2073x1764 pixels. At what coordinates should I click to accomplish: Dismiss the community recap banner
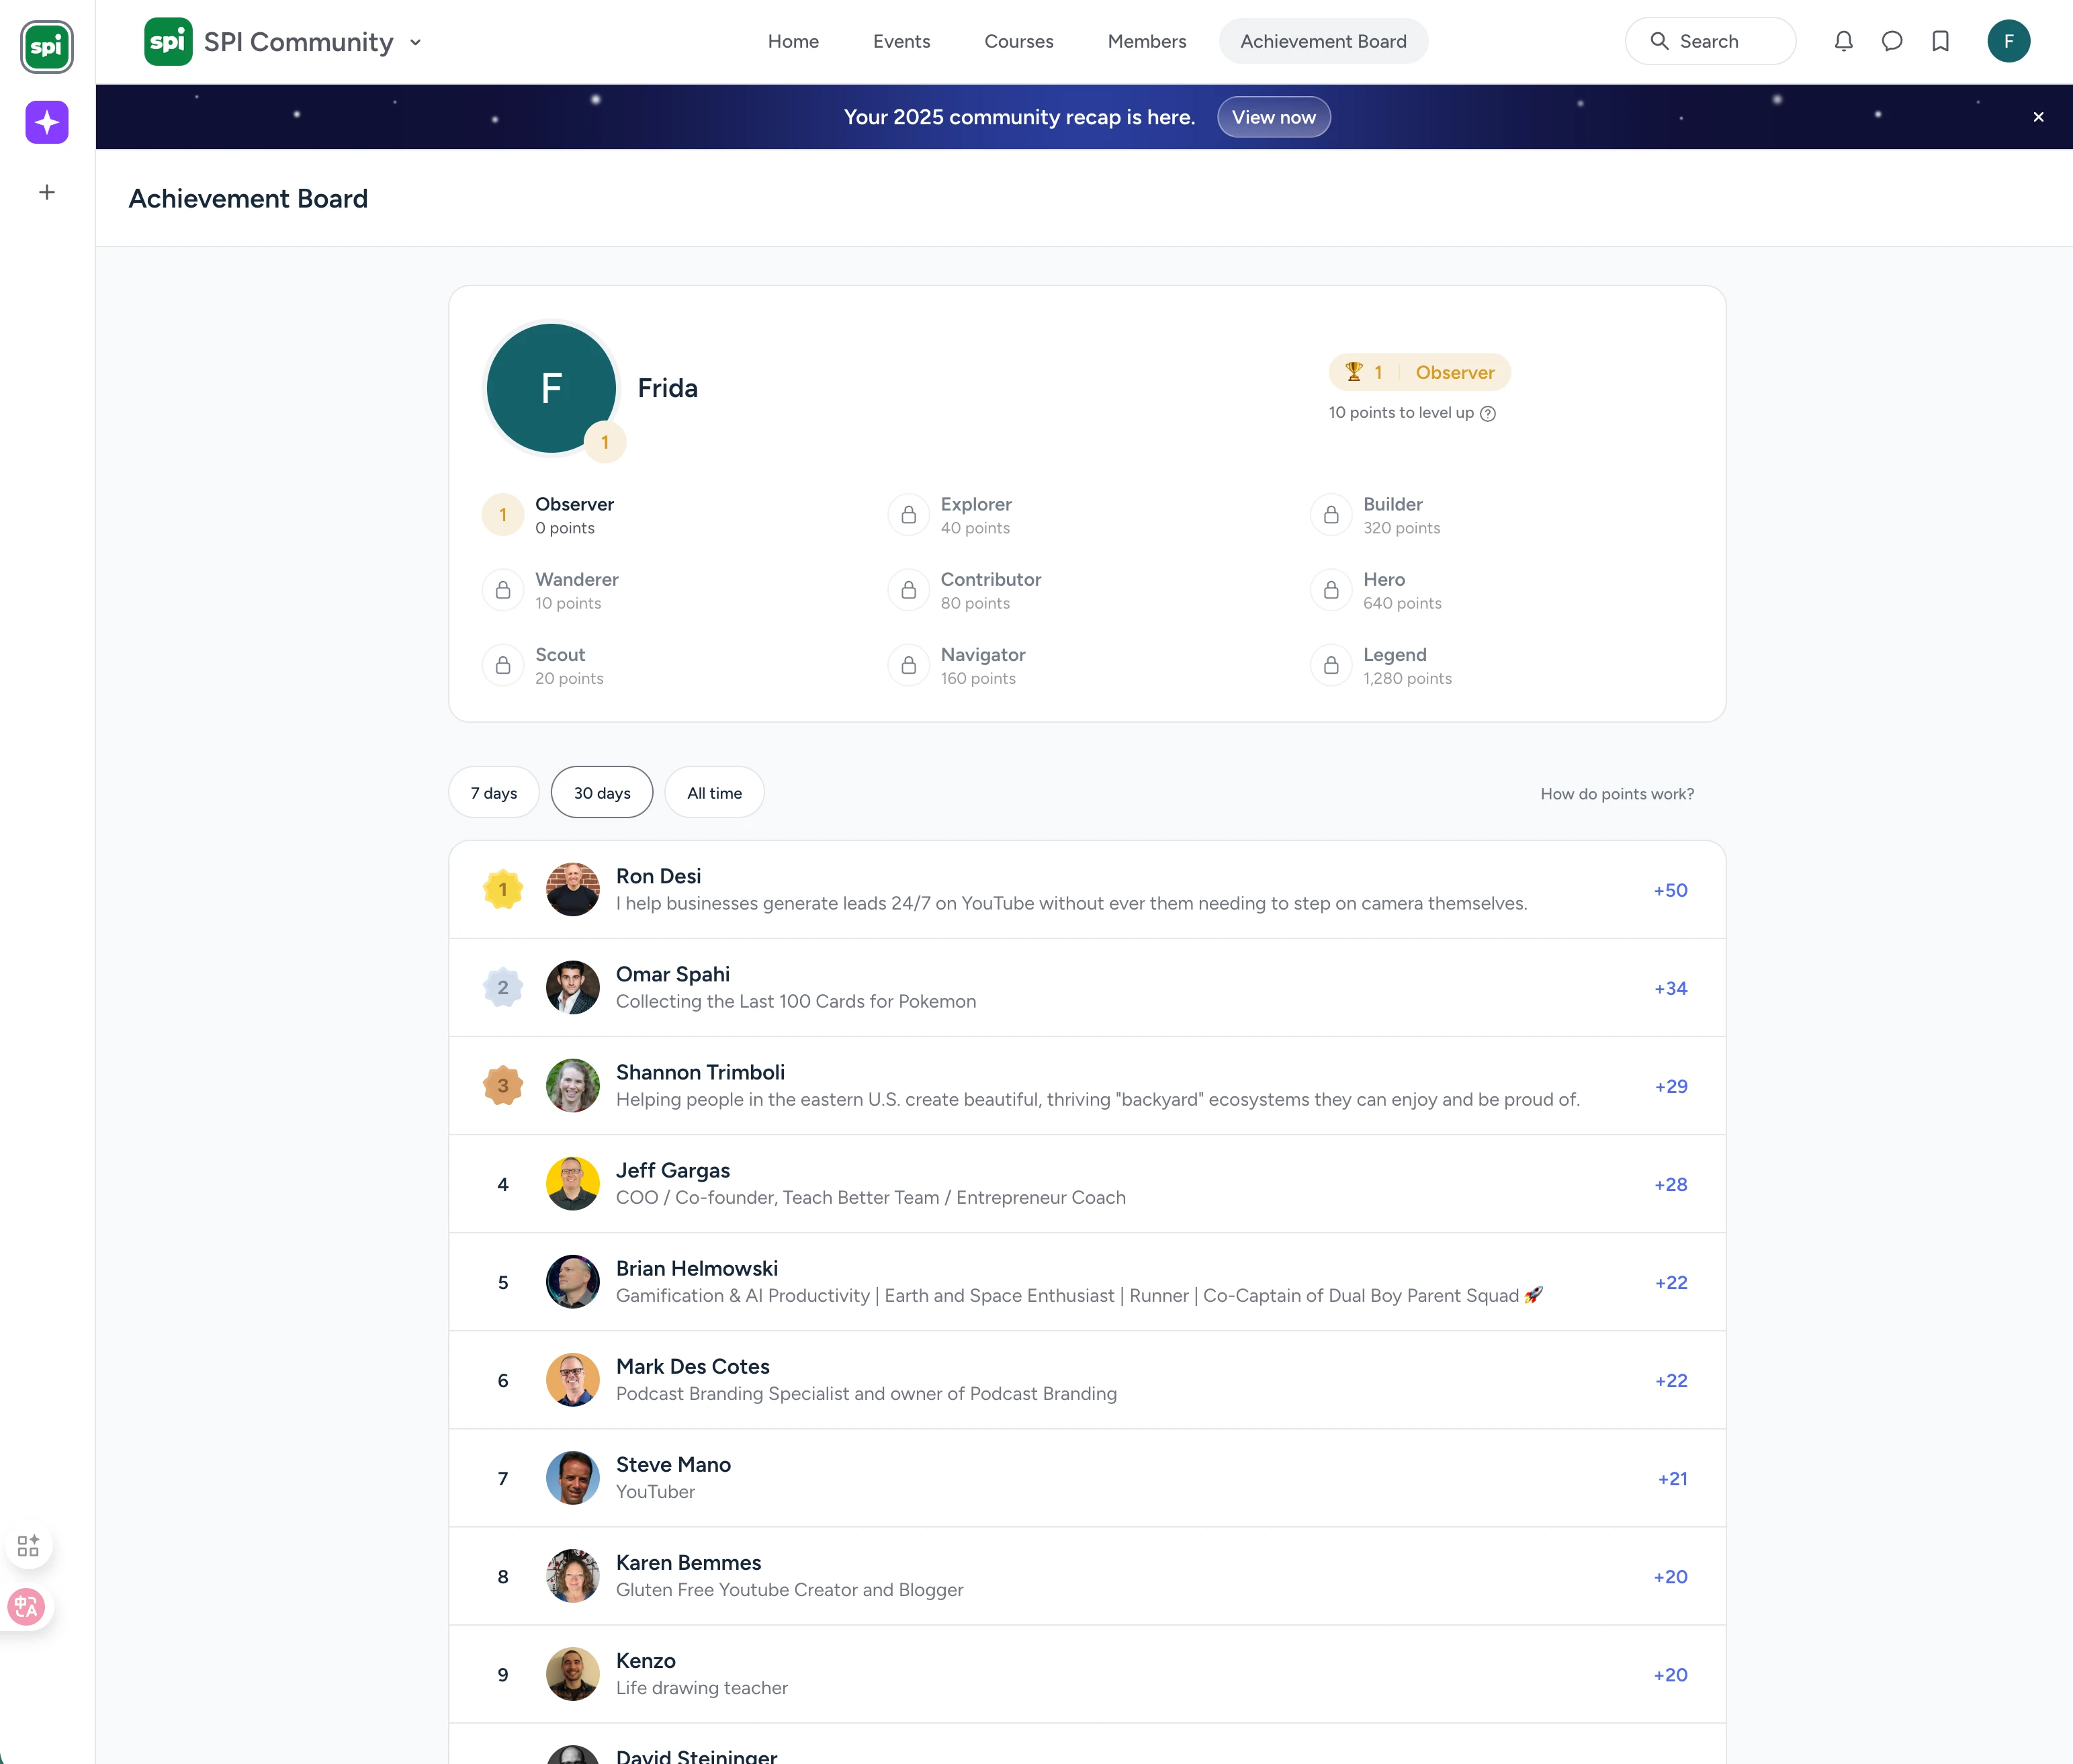pos(2038,117)
